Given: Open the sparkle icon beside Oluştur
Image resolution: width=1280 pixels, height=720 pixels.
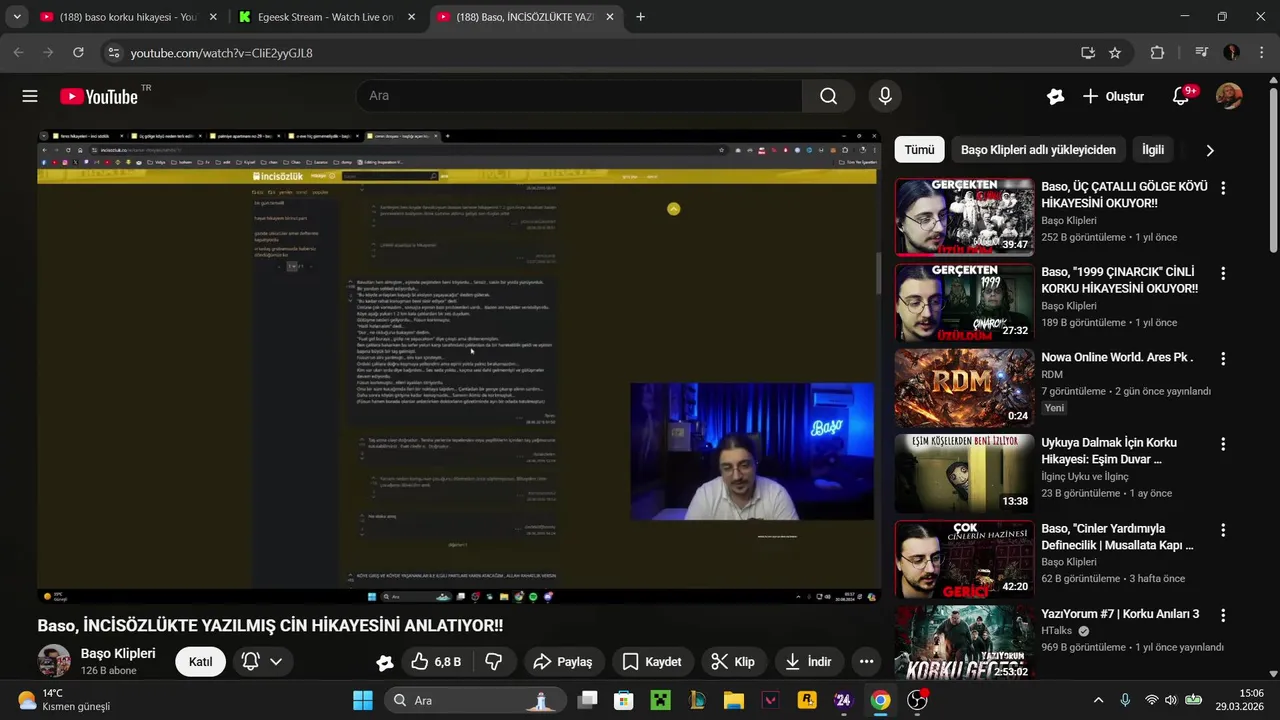Looking at the screenshot, I should (1055, 96).
